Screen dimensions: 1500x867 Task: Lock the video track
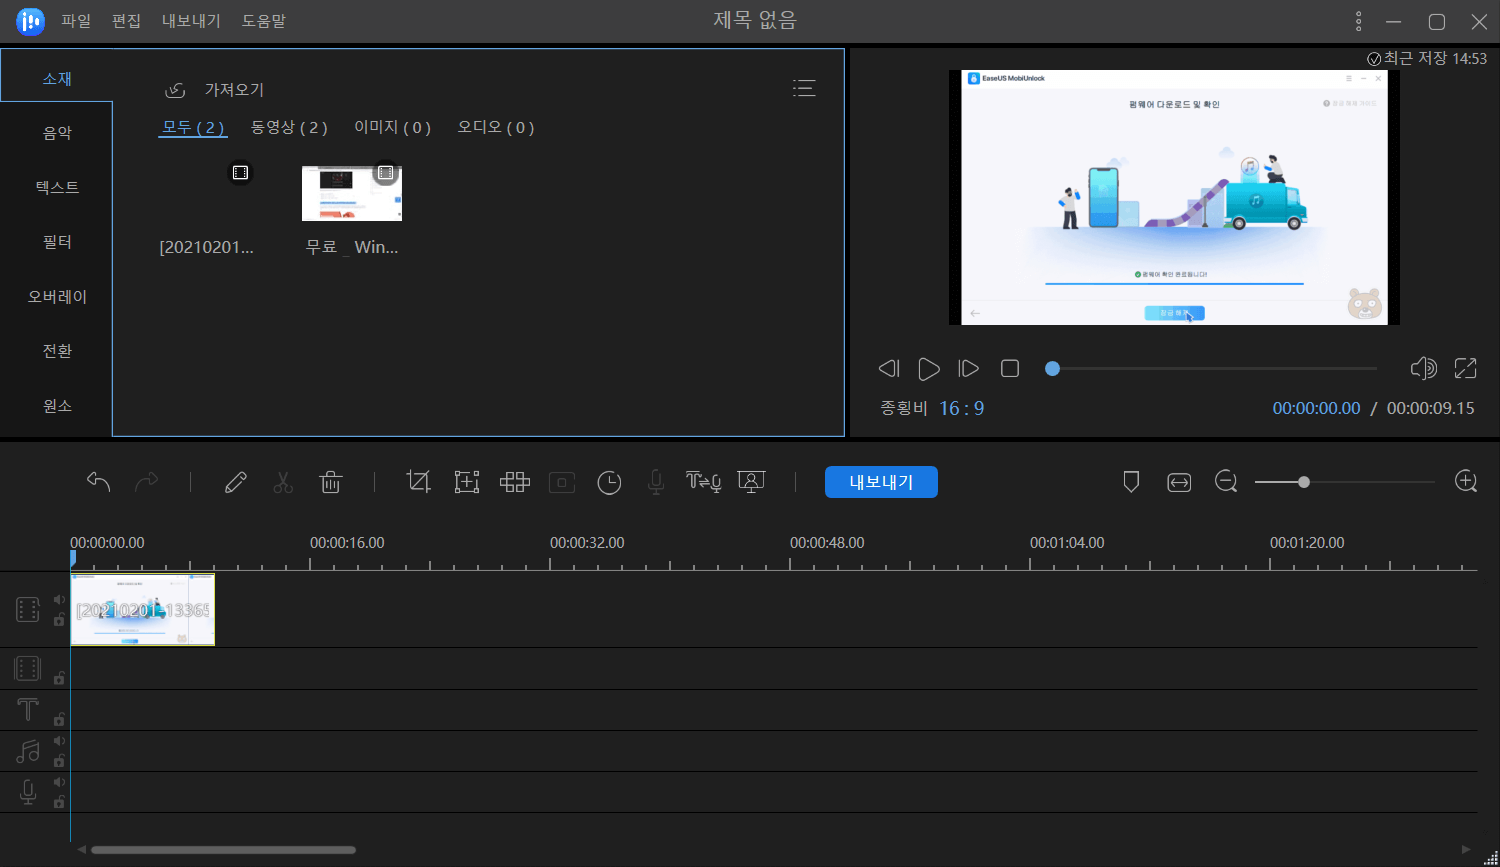pos(59,620)
